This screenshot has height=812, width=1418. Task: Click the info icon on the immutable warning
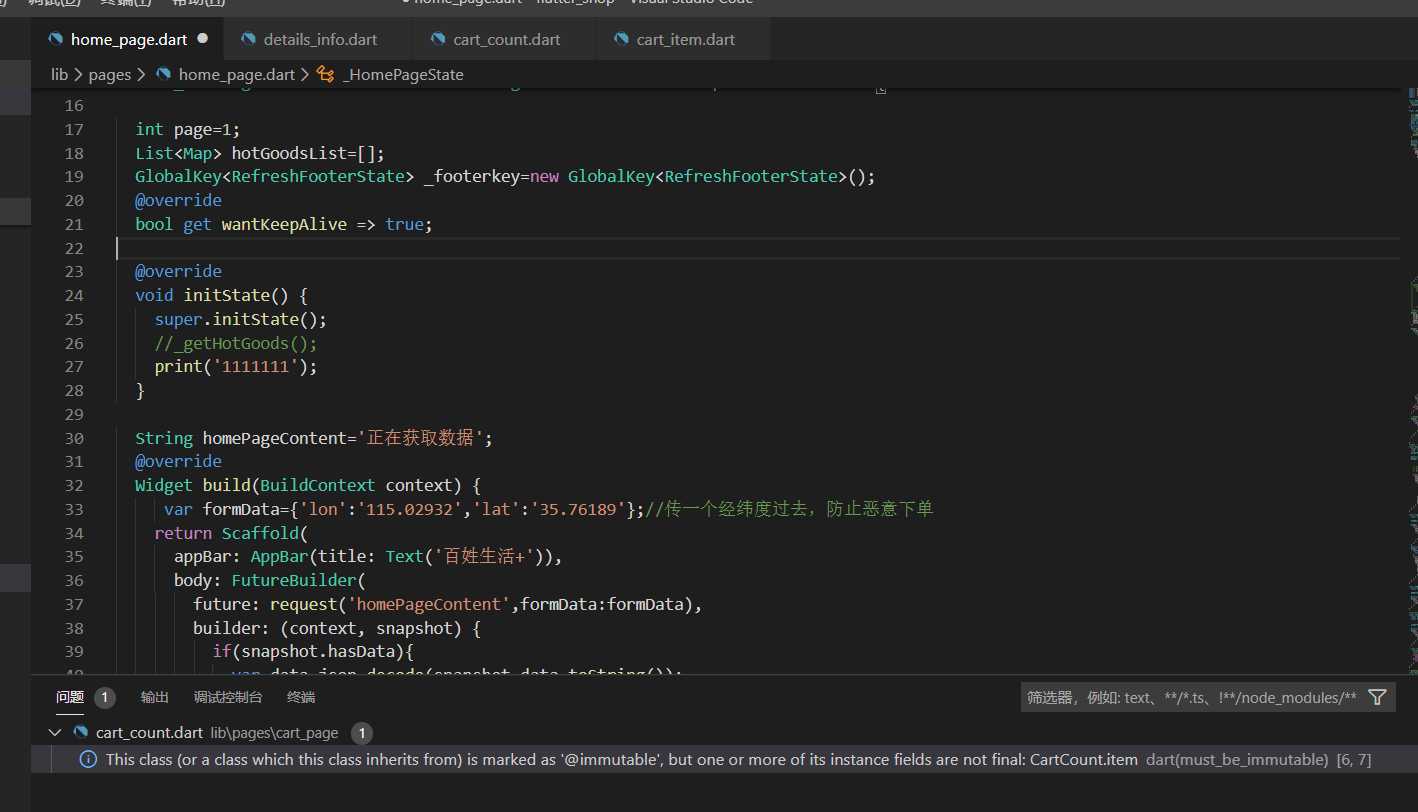[88, 759]
